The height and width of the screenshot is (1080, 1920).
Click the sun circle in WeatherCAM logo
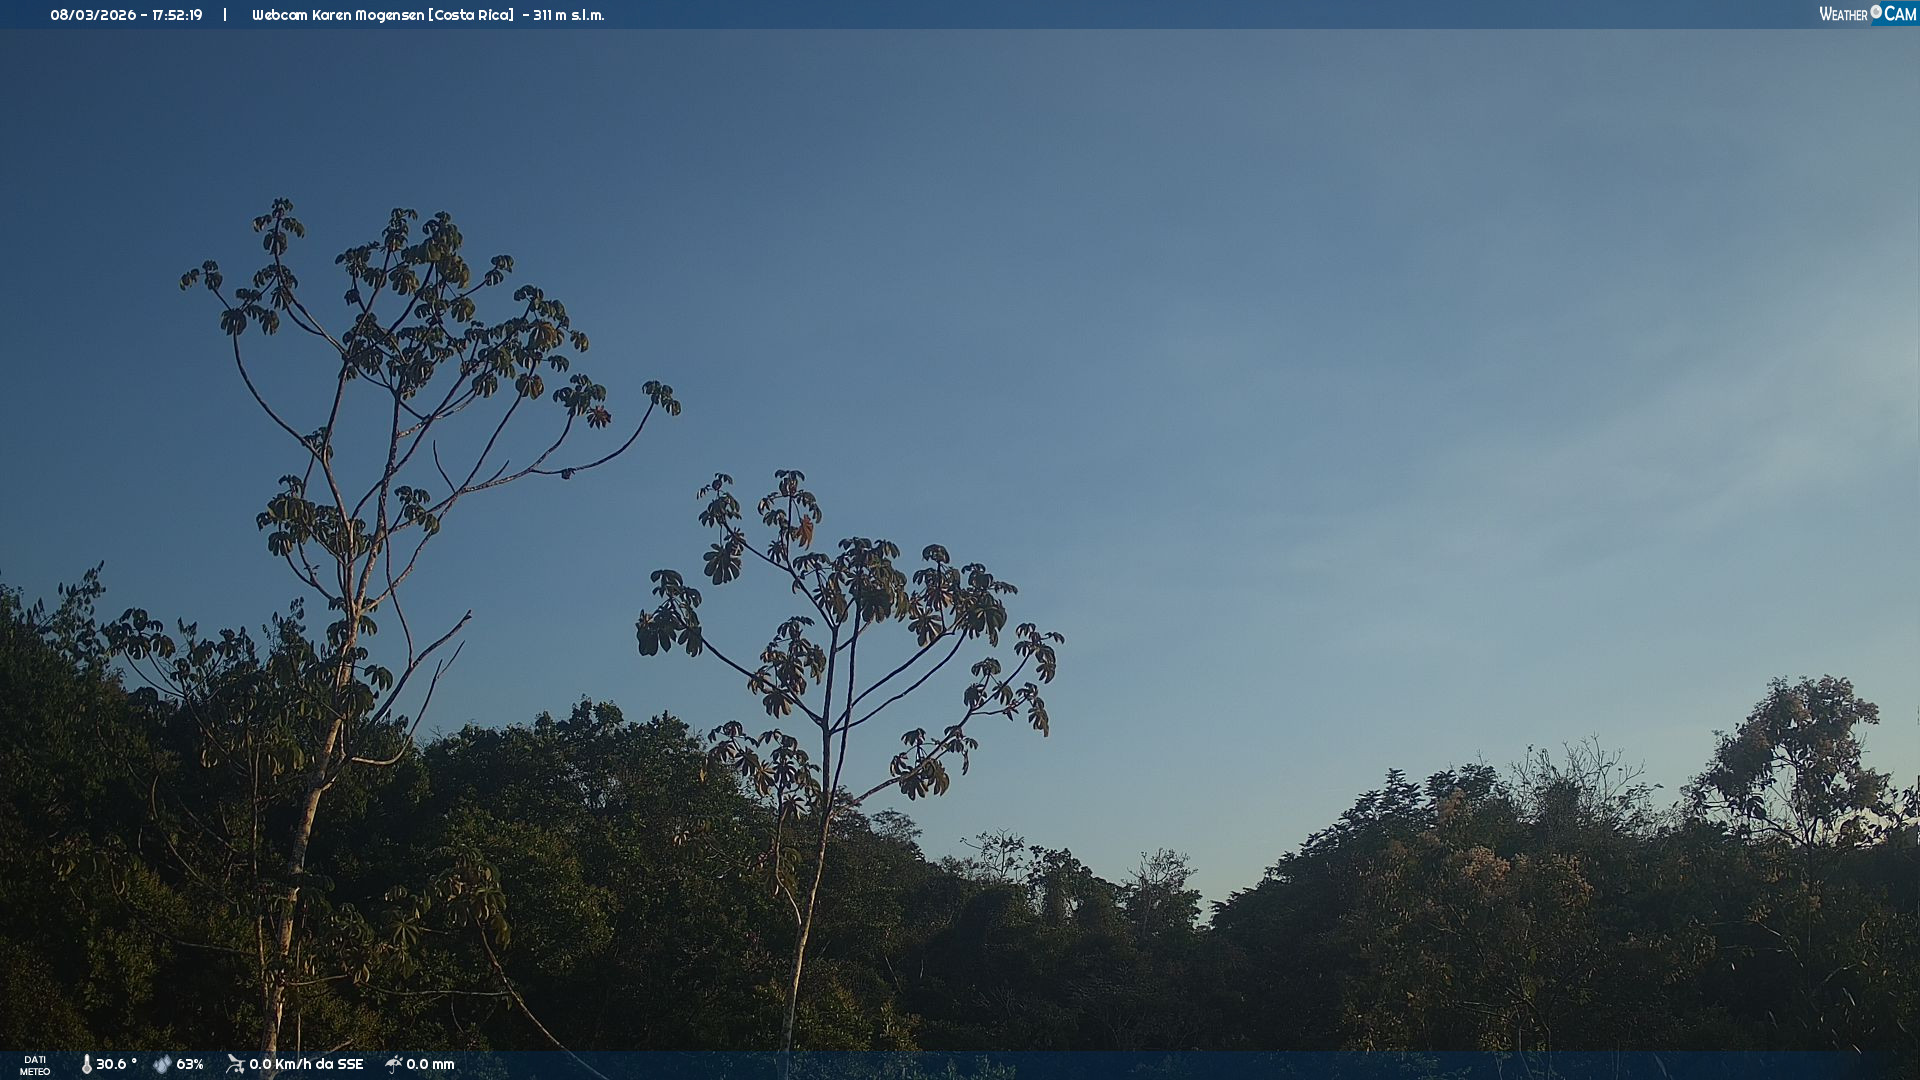point(1876,12)
